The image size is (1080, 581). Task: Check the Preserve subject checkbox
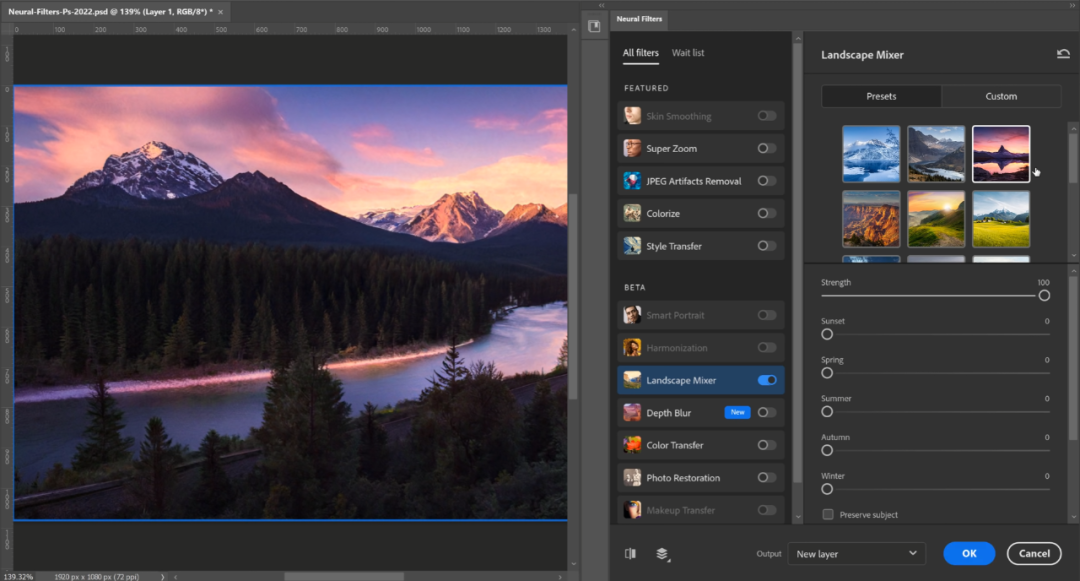(x=828, y=515)
